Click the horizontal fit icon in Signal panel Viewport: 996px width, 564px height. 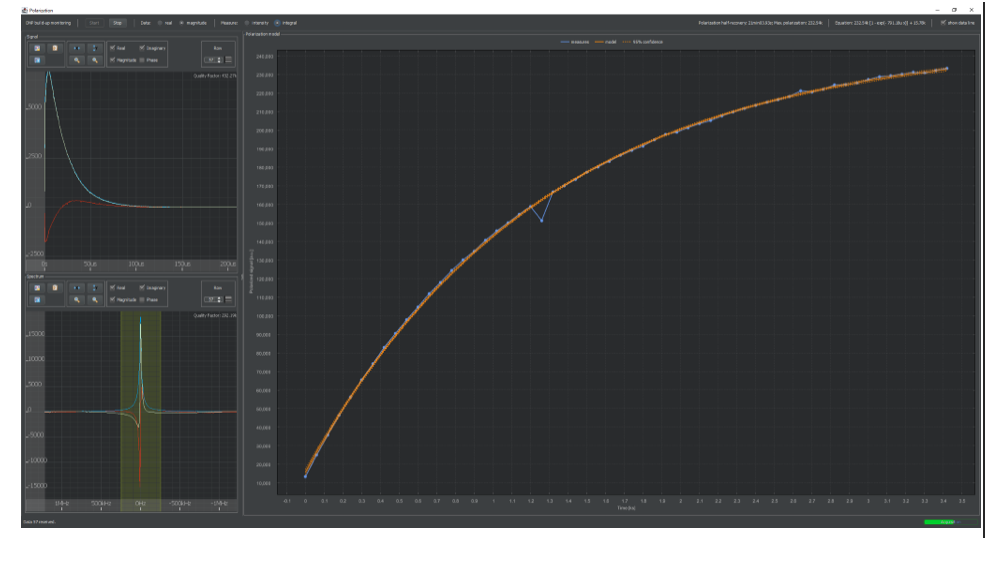click(77, 48)
